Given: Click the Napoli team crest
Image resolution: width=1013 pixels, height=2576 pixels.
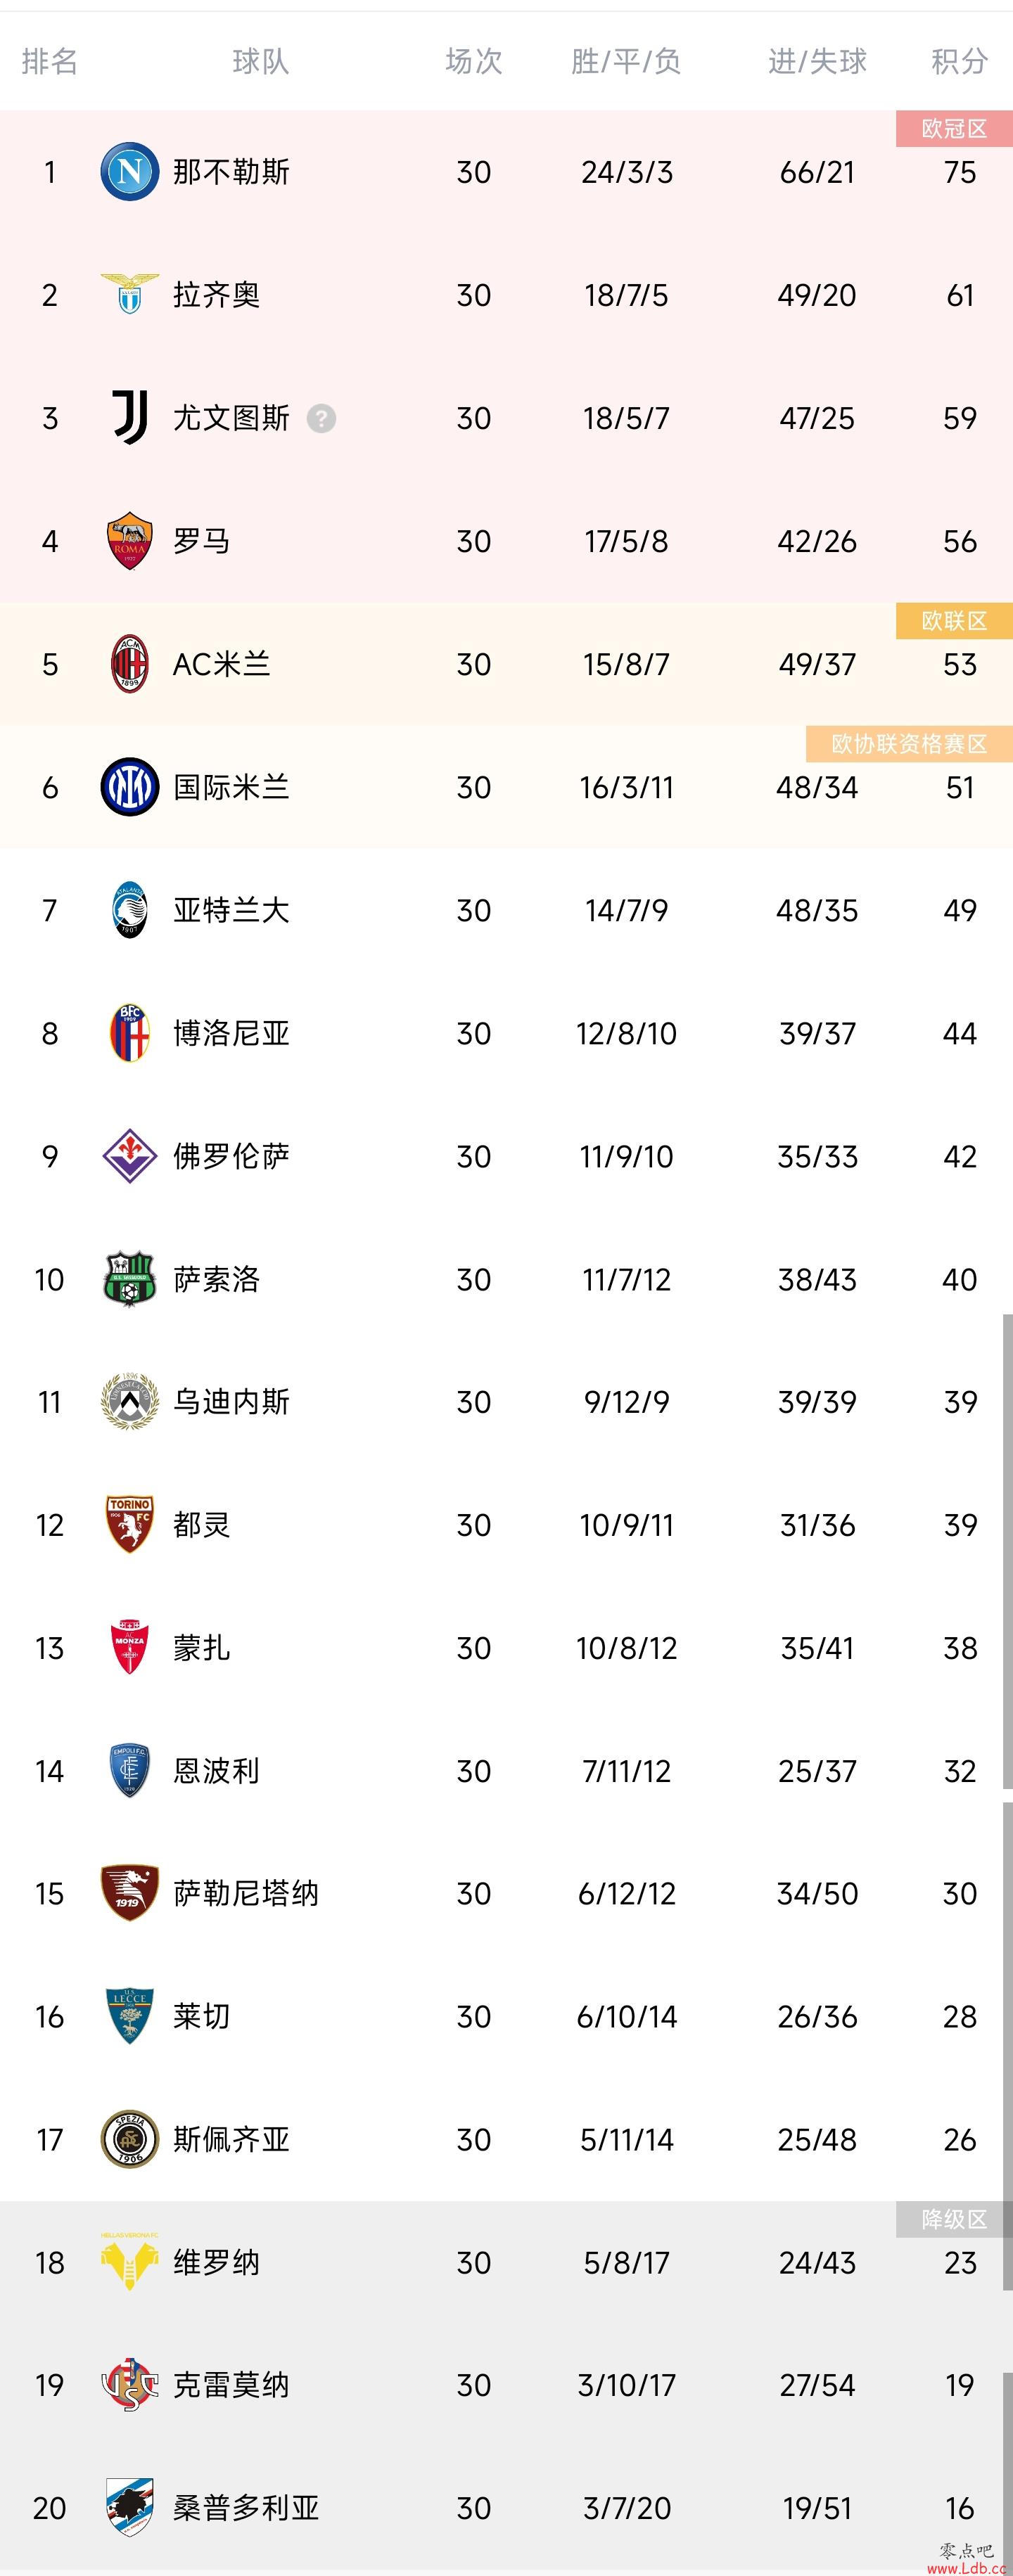Looking at the screenshot, I should pos(130,171).
